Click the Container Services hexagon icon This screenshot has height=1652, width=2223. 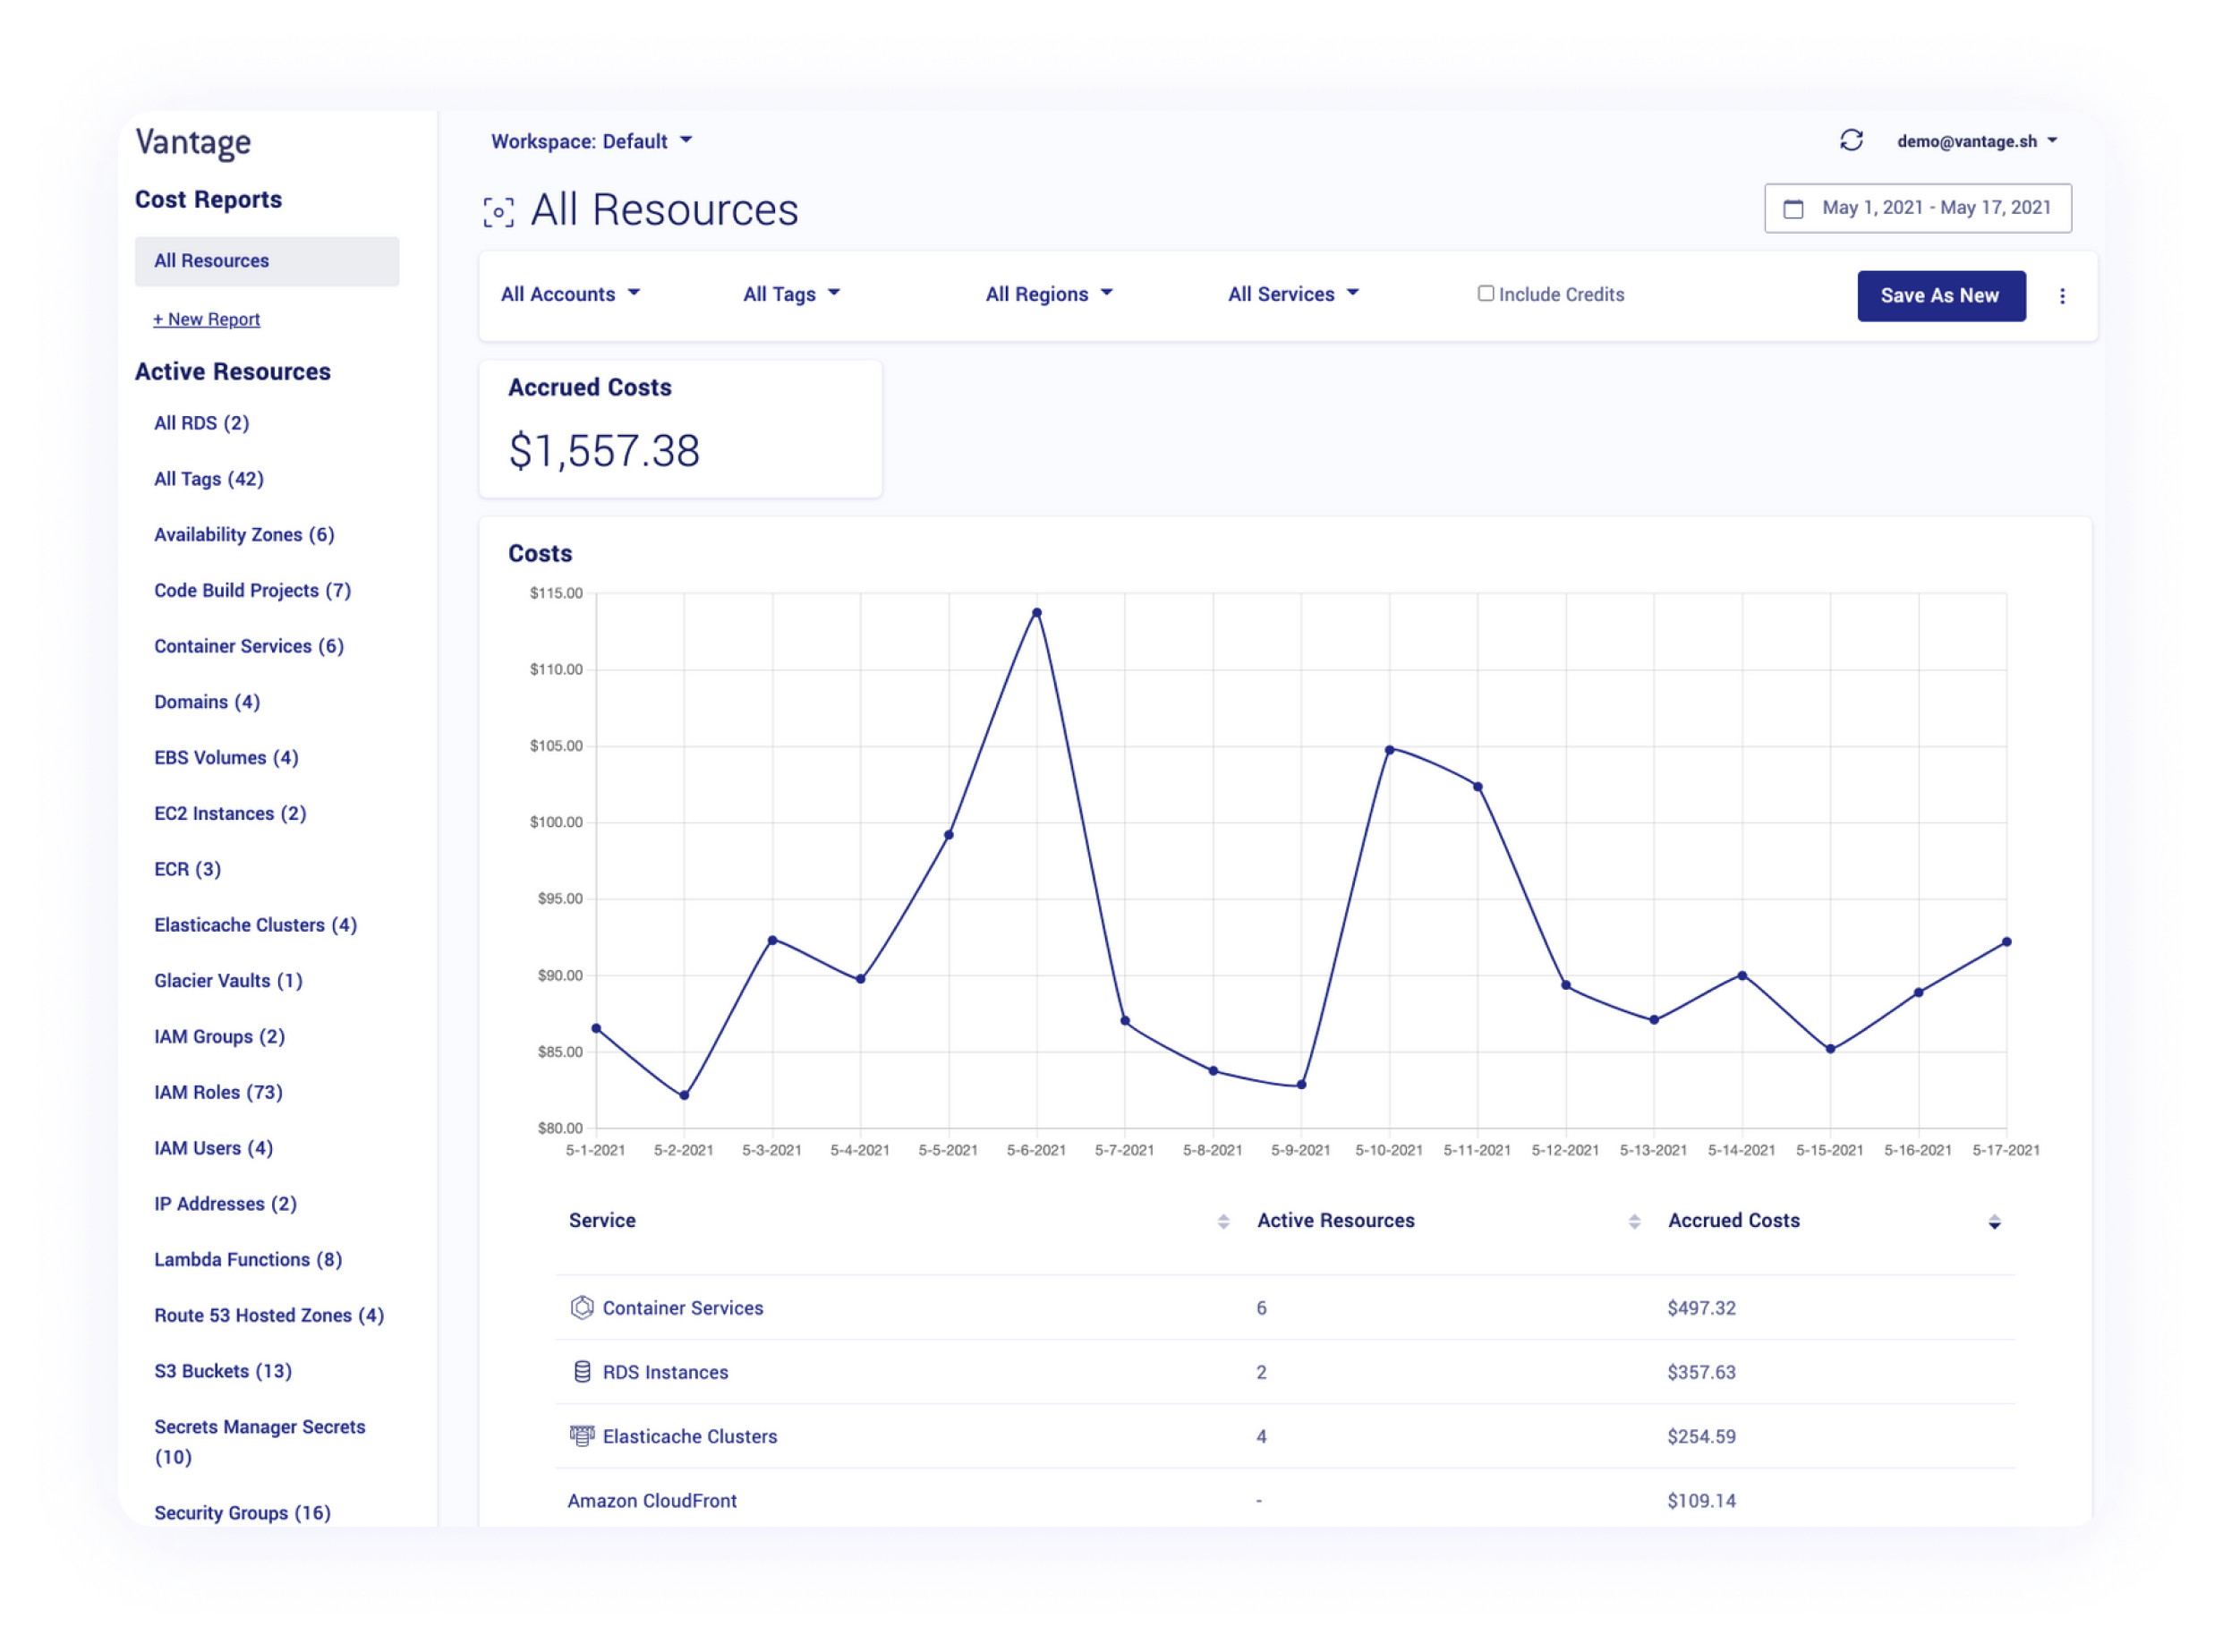pyautogui.click(x=582, y=1307)
